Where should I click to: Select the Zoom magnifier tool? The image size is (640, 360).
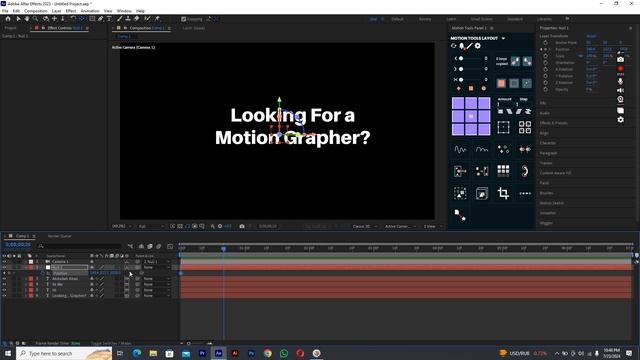pos(36,19)
